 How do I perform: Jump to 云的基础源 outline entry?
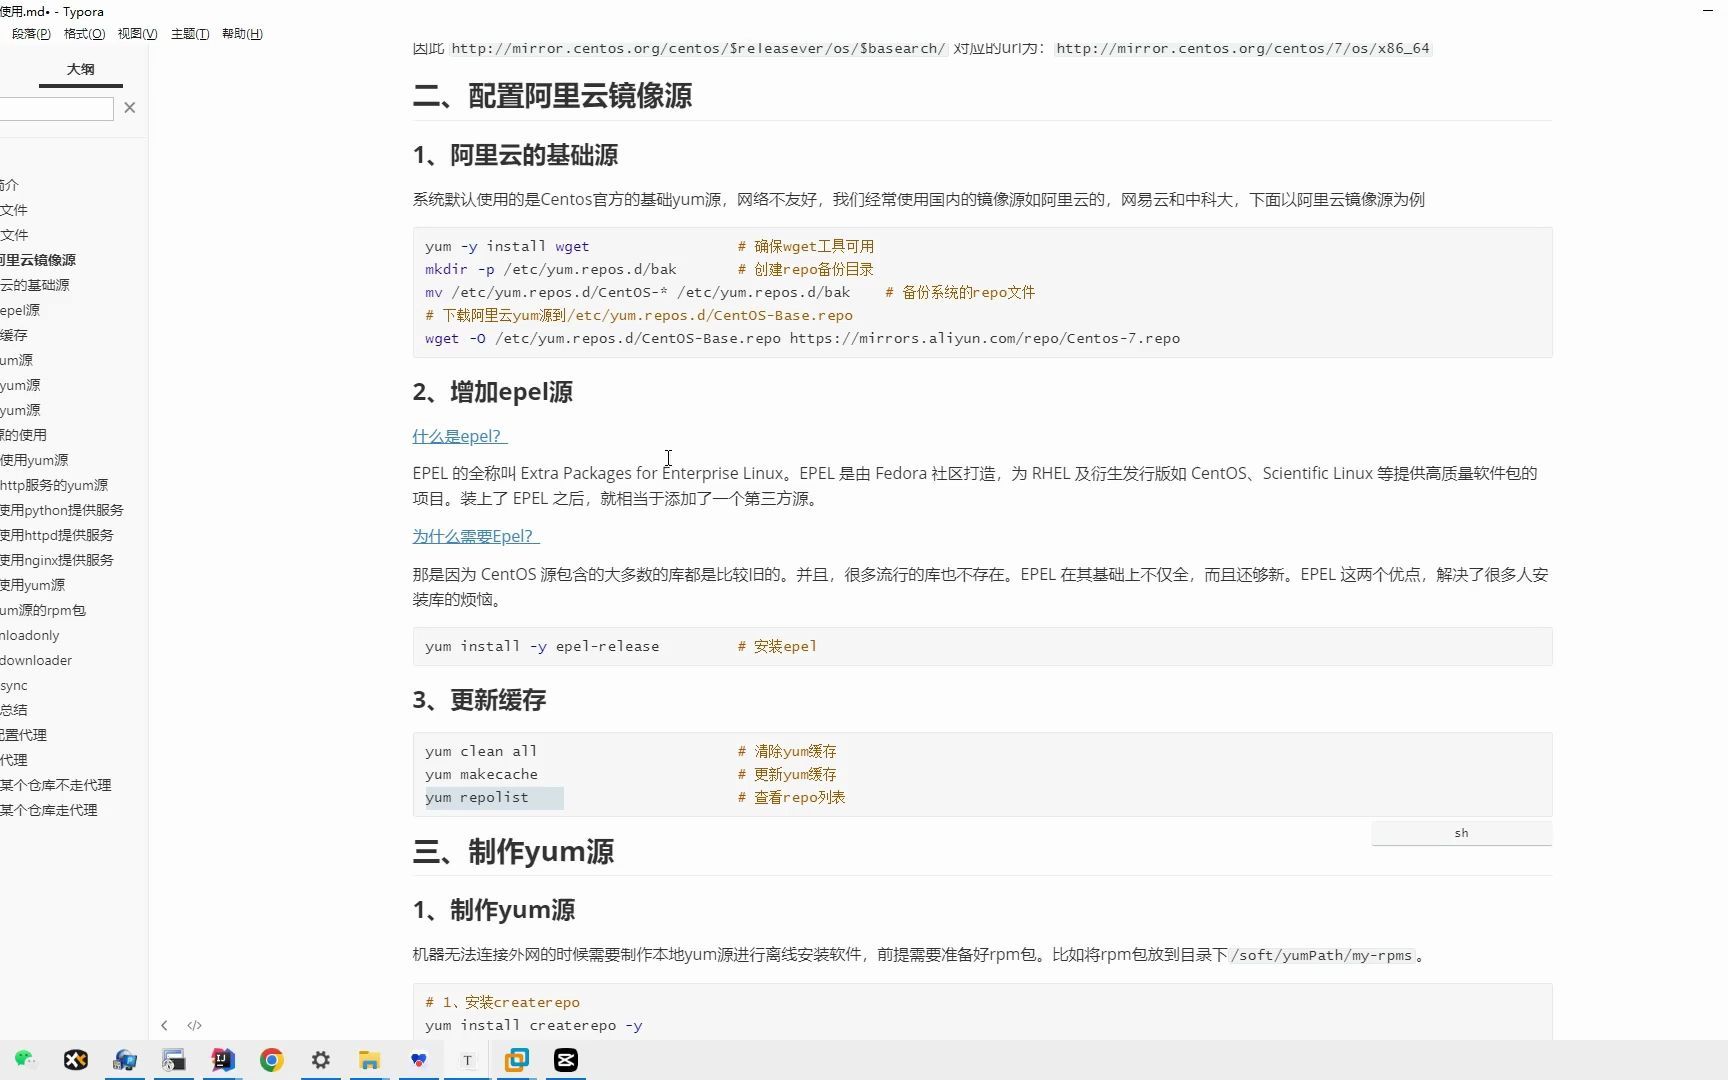35,285
